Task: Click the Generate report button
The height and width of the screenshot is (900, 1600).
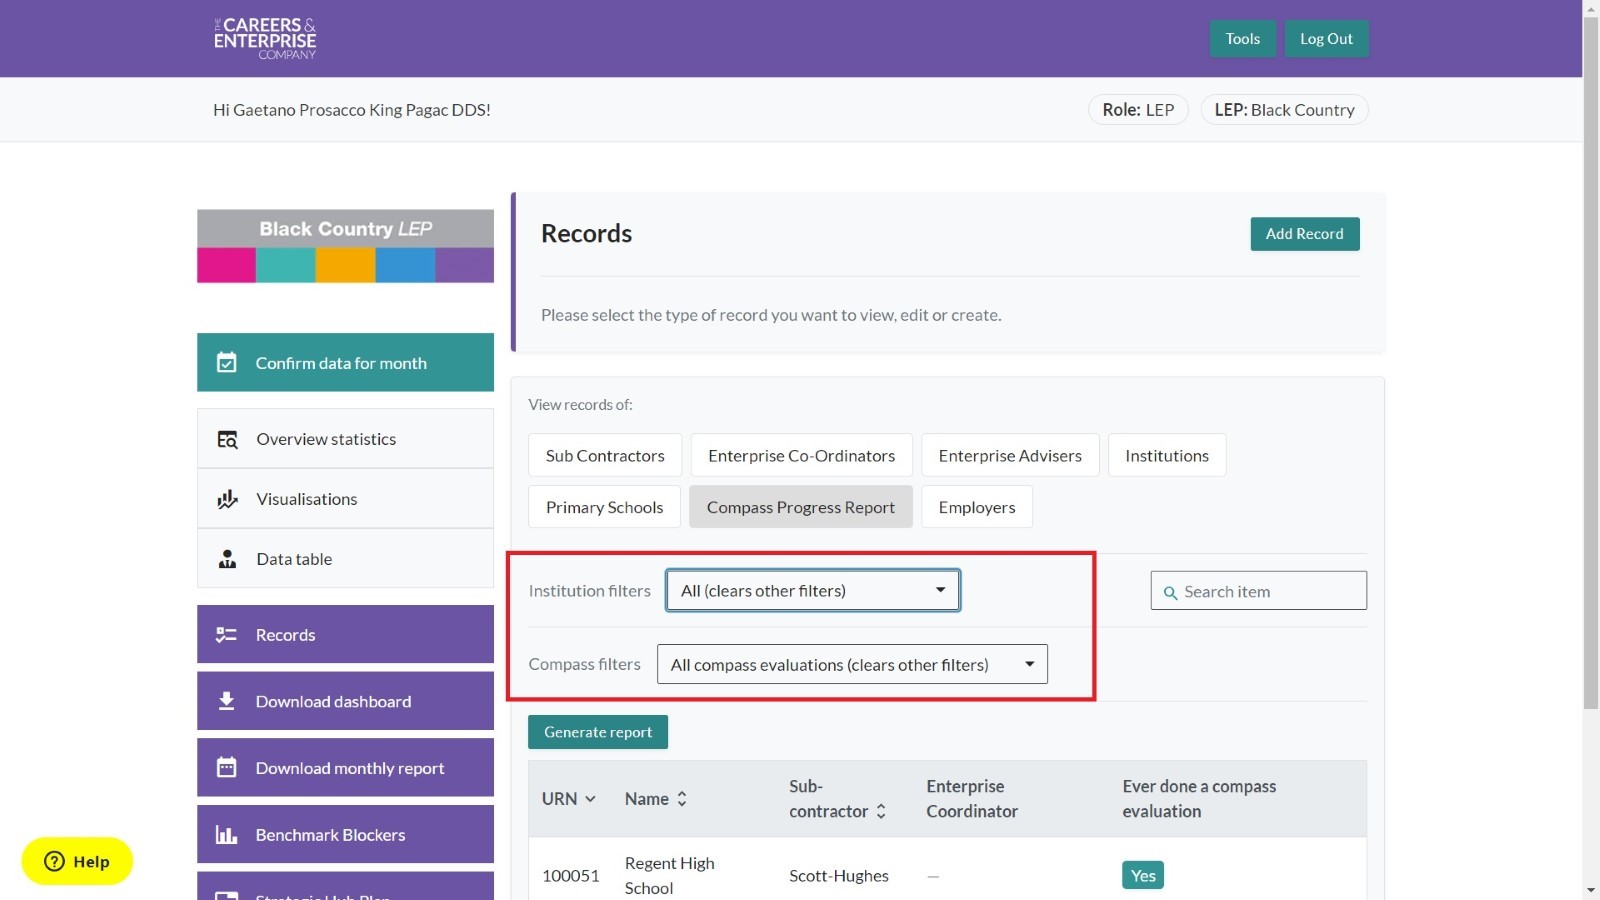Action: pos(597,732)
